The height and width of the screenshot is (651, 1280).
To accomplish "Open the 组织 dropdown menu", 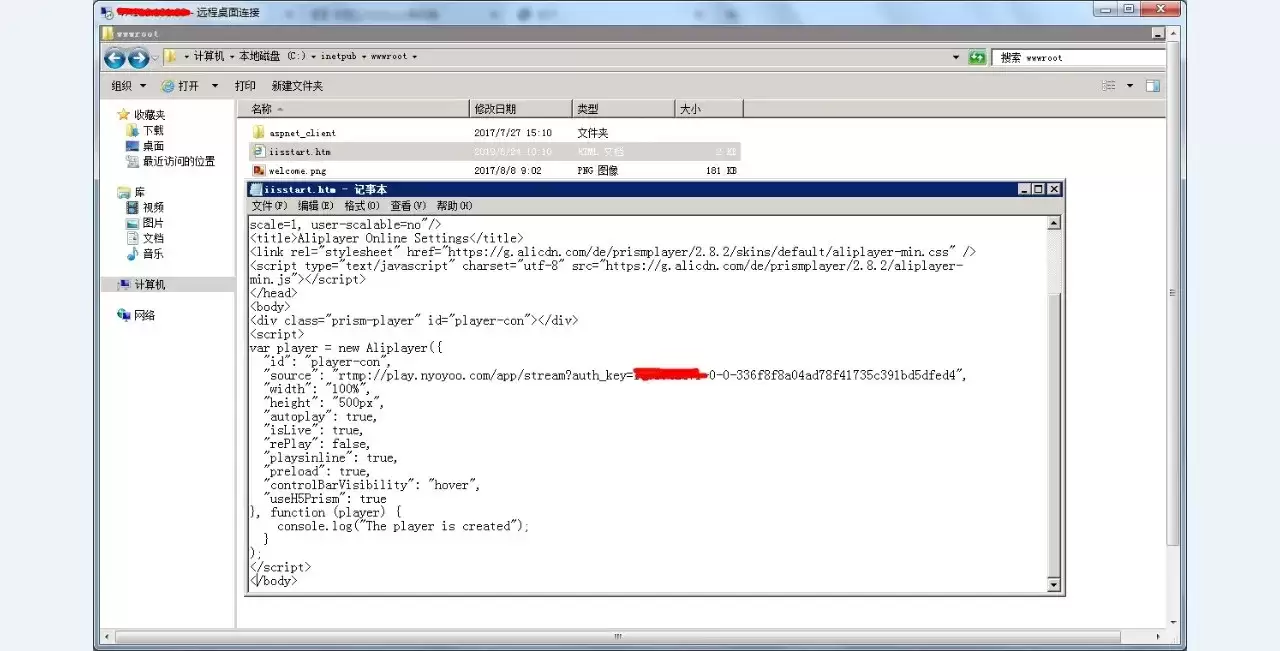I will click(x=128, y=86).
